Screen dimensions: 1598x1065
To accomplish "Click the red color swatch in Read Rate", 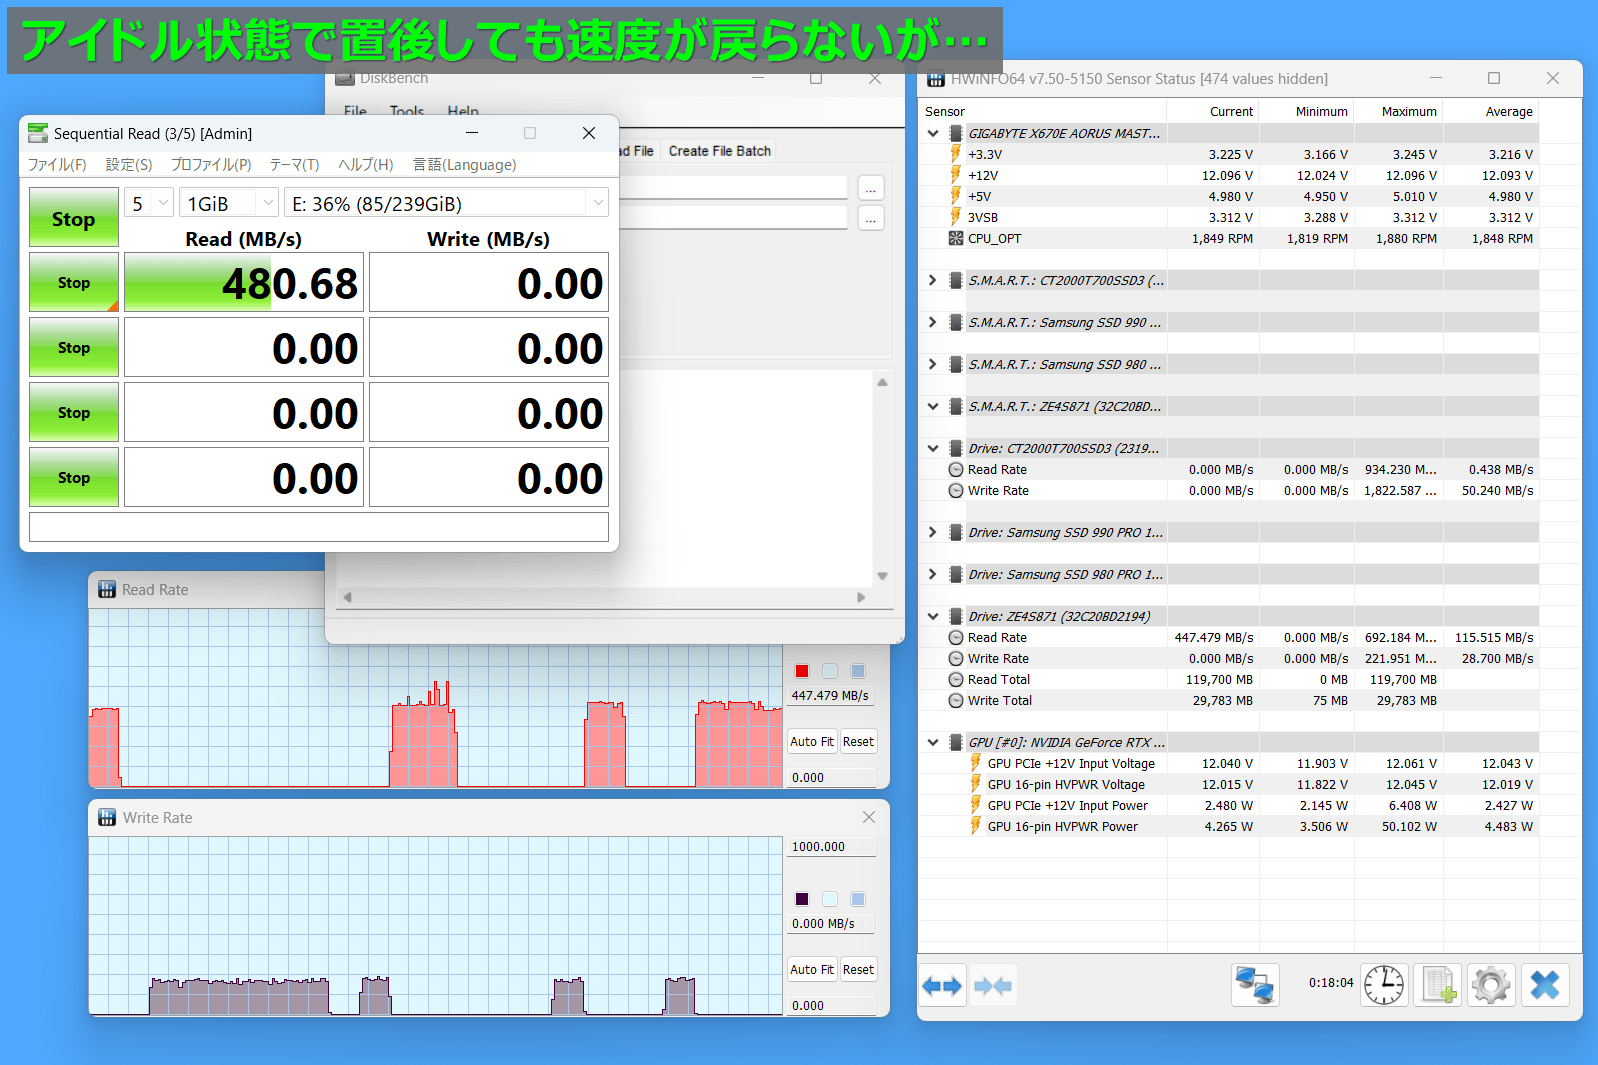I will click(802, 671).
